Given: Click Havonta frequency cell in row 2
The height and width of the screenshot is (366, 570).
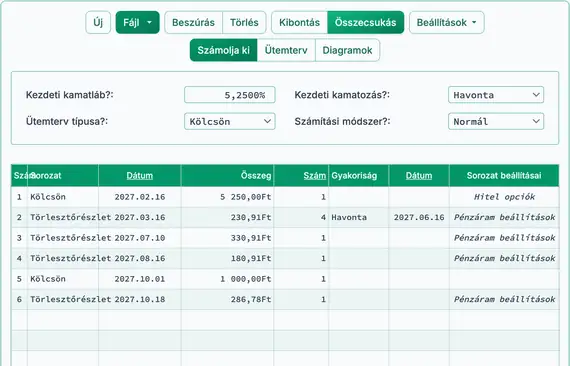Looking at the screenshot, I should click(x=359, y=217).
